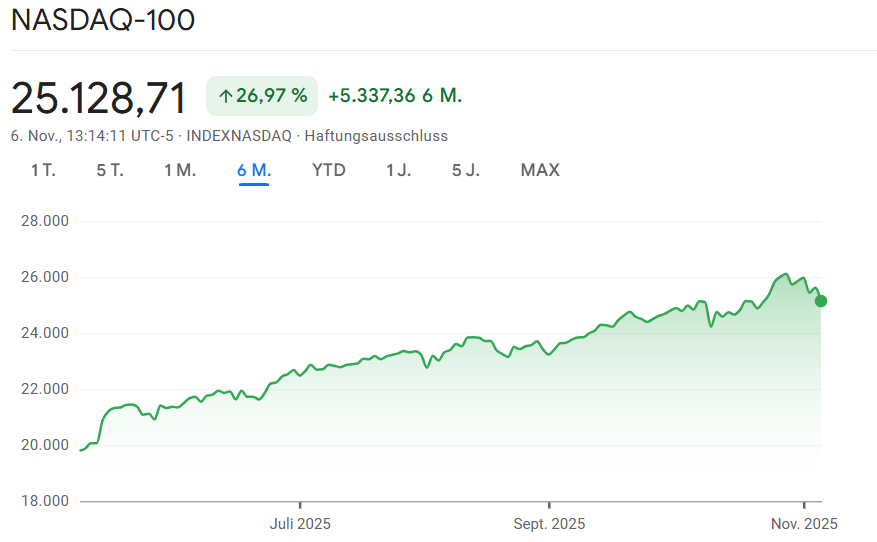Select the MAX time range
The height and width of the screenshot is (542, 877).
point(540,170)
